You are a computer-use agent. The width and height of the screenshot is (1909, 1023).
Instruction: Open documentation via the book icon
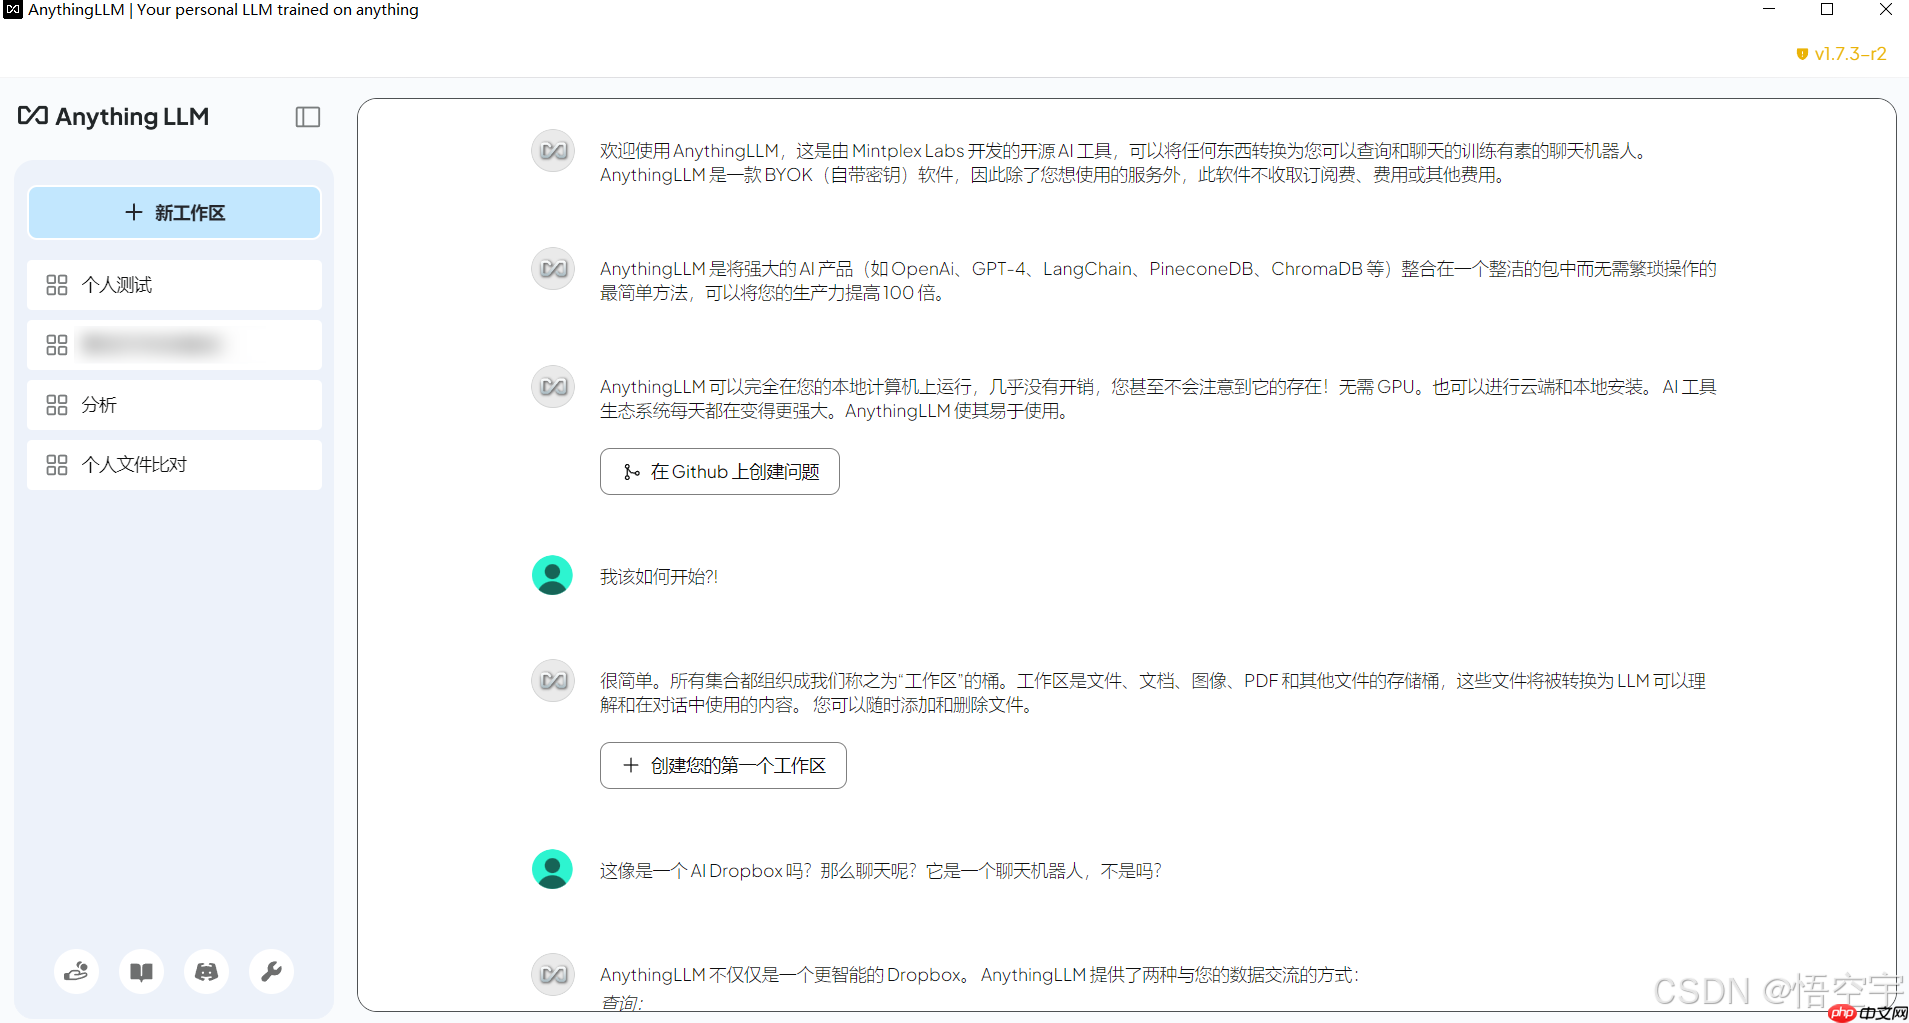click(141, 970)
